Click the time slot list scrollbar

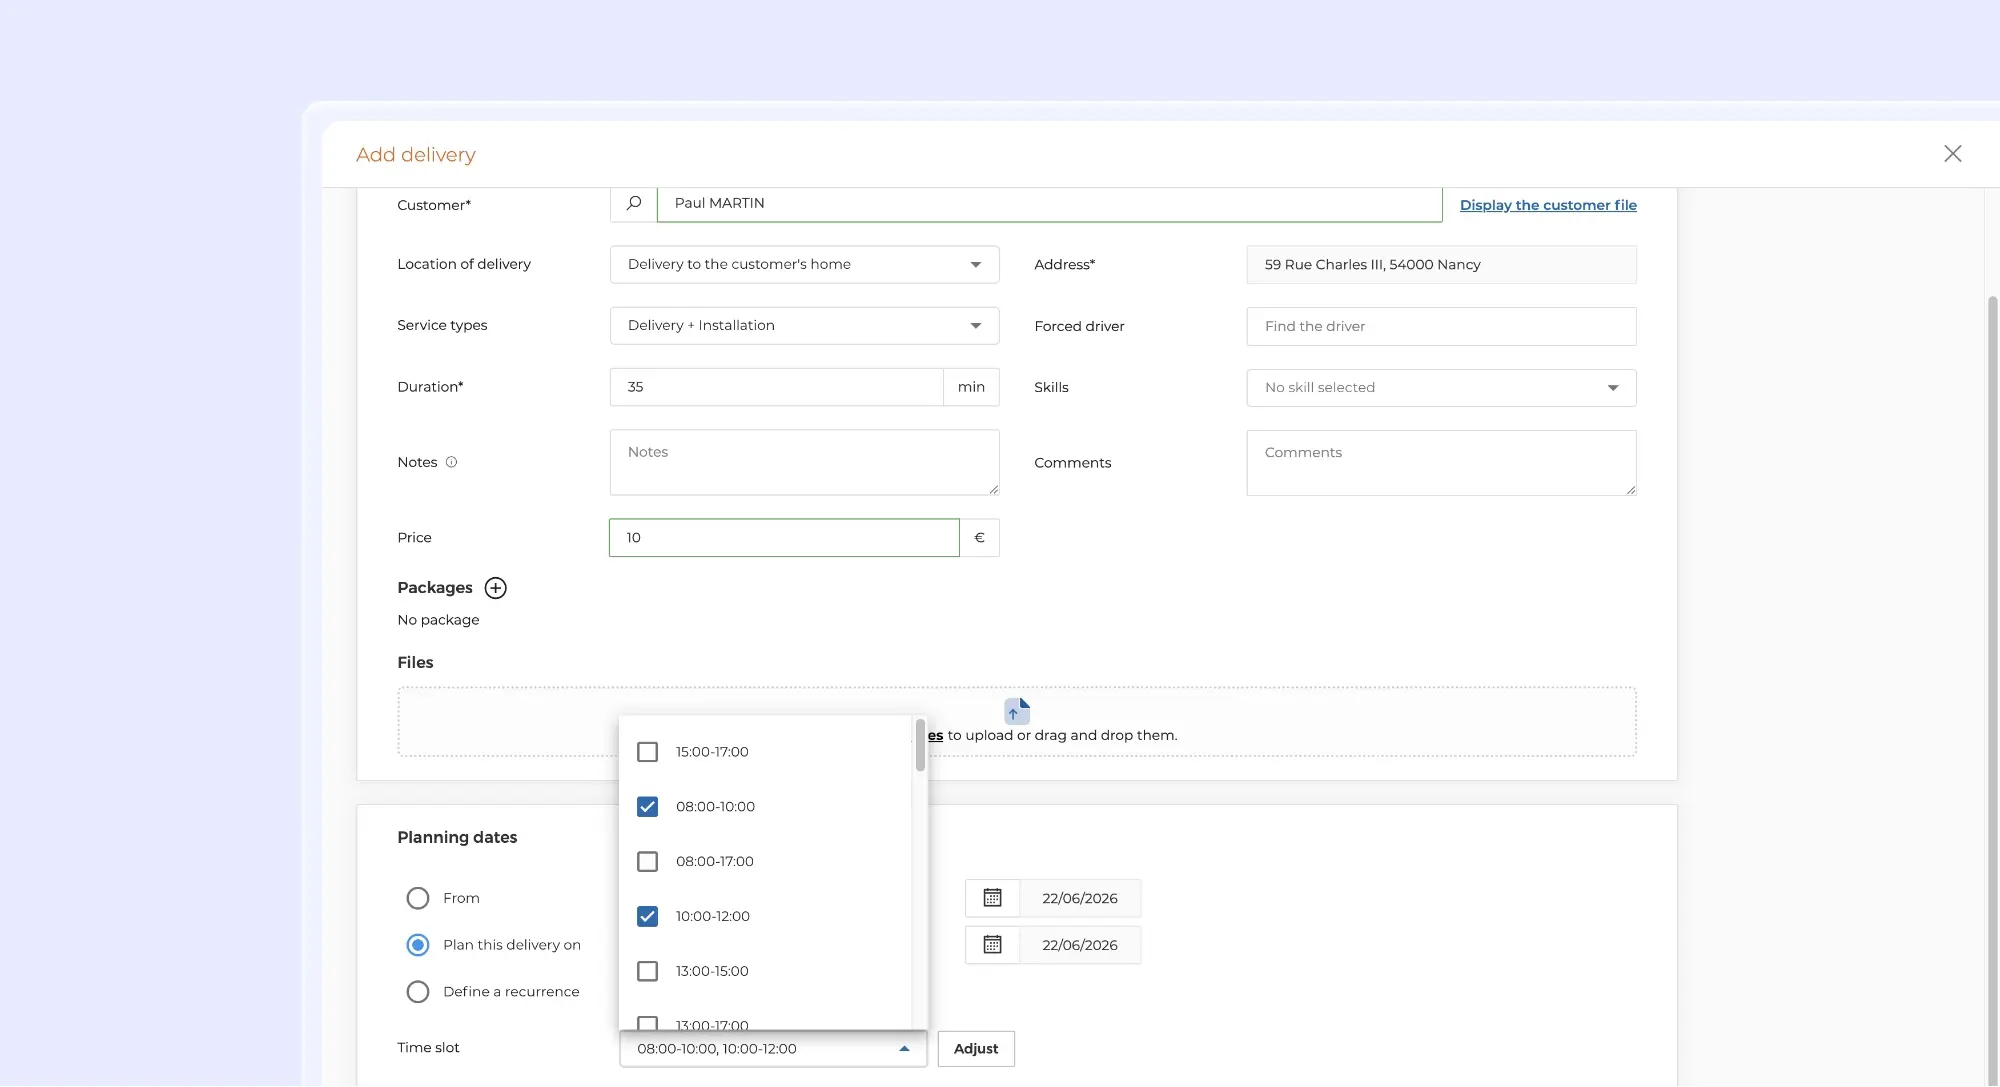click(920, 746)
